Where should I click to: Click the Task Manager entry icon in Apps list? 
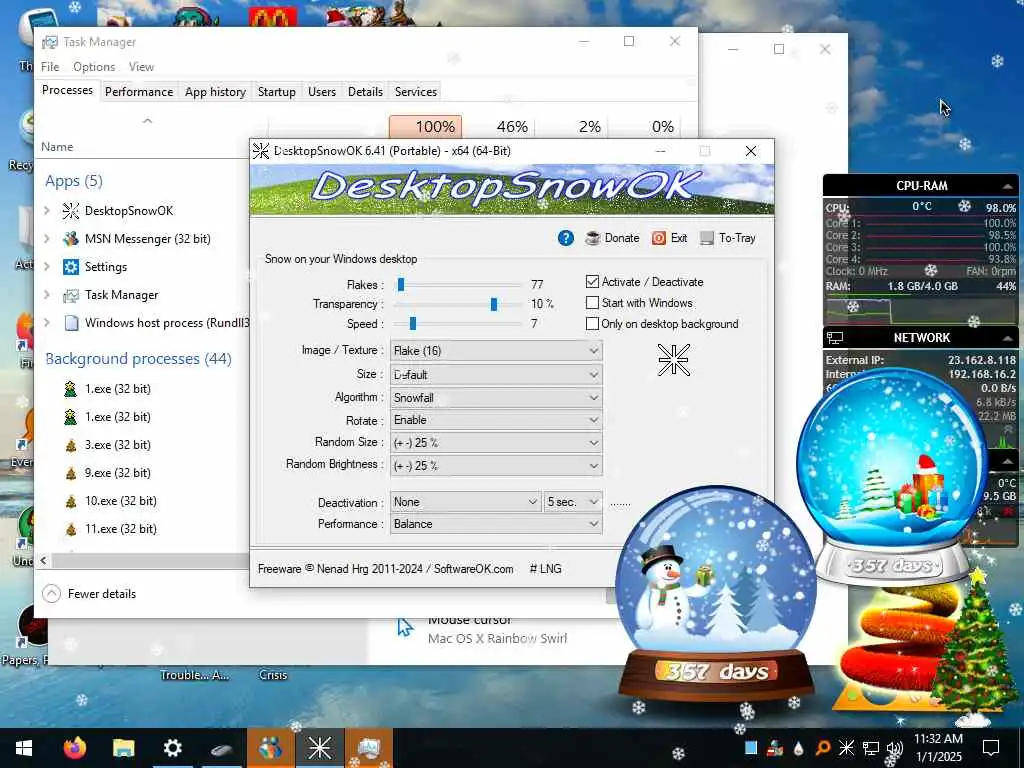click(71, 295)
